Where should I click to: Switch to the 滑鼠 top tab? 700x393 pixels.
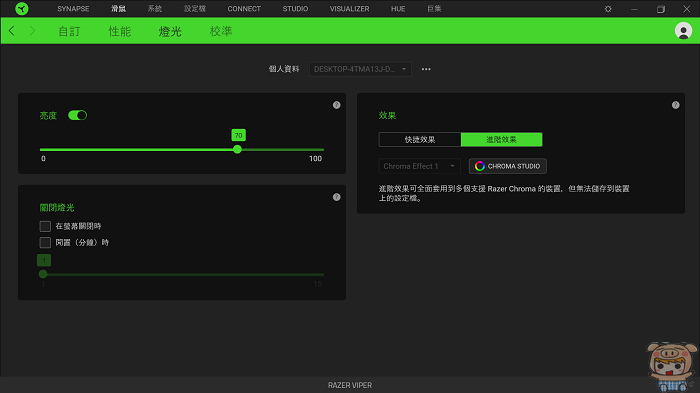(118, 9)
